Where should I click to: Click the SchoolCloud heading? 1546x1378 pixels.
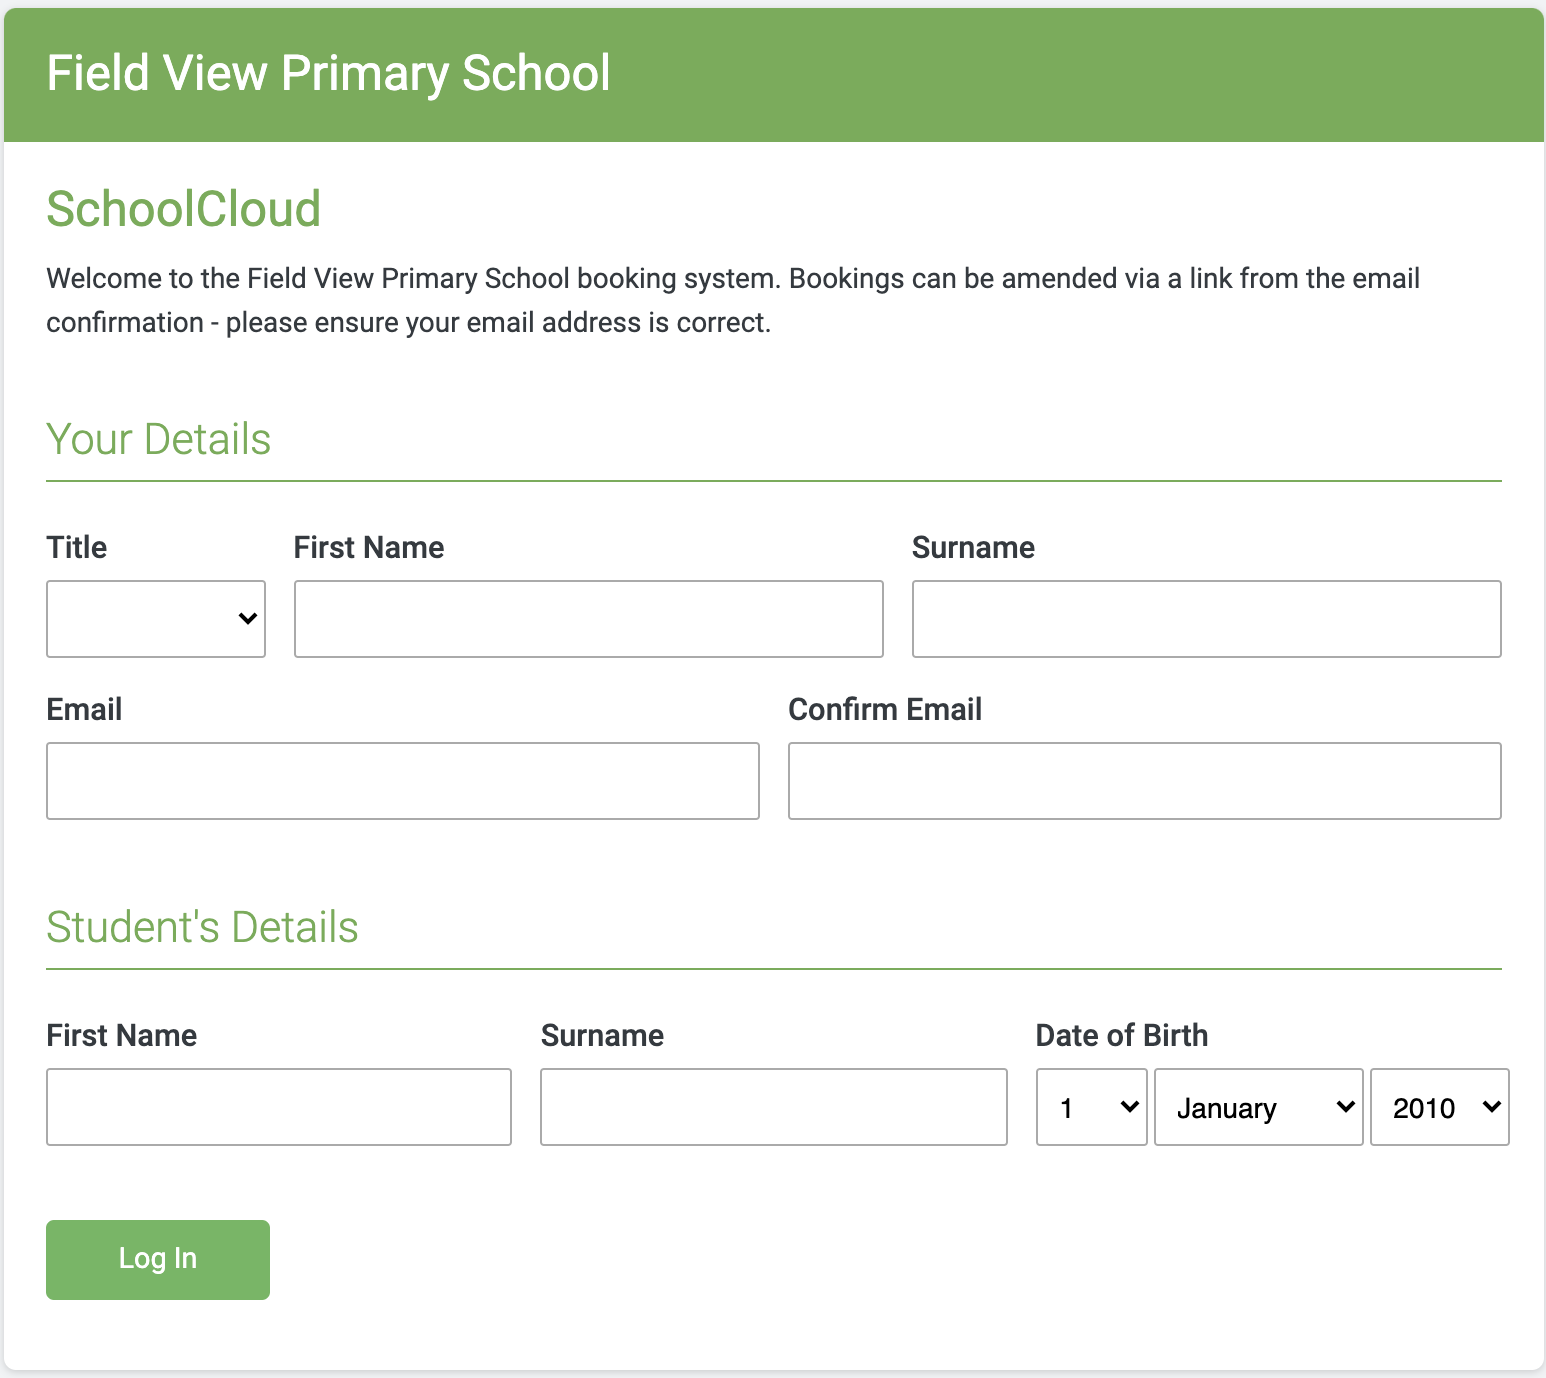[x=184, y=209]
